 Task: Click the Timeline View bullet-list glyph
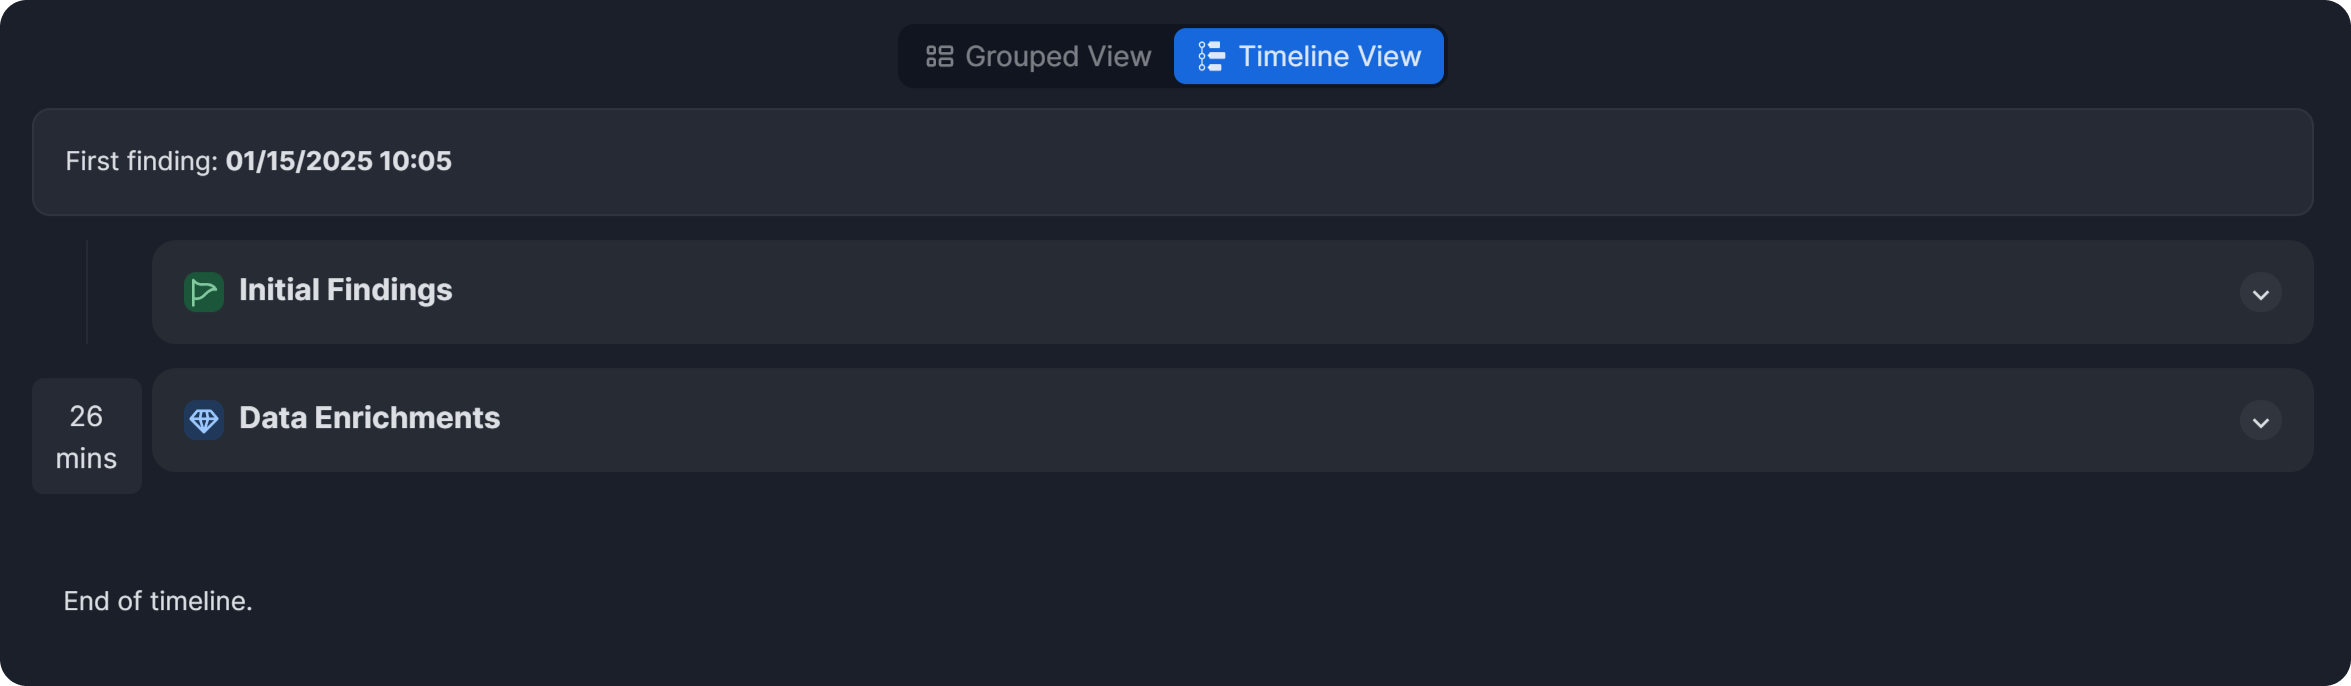[1208, 56]
